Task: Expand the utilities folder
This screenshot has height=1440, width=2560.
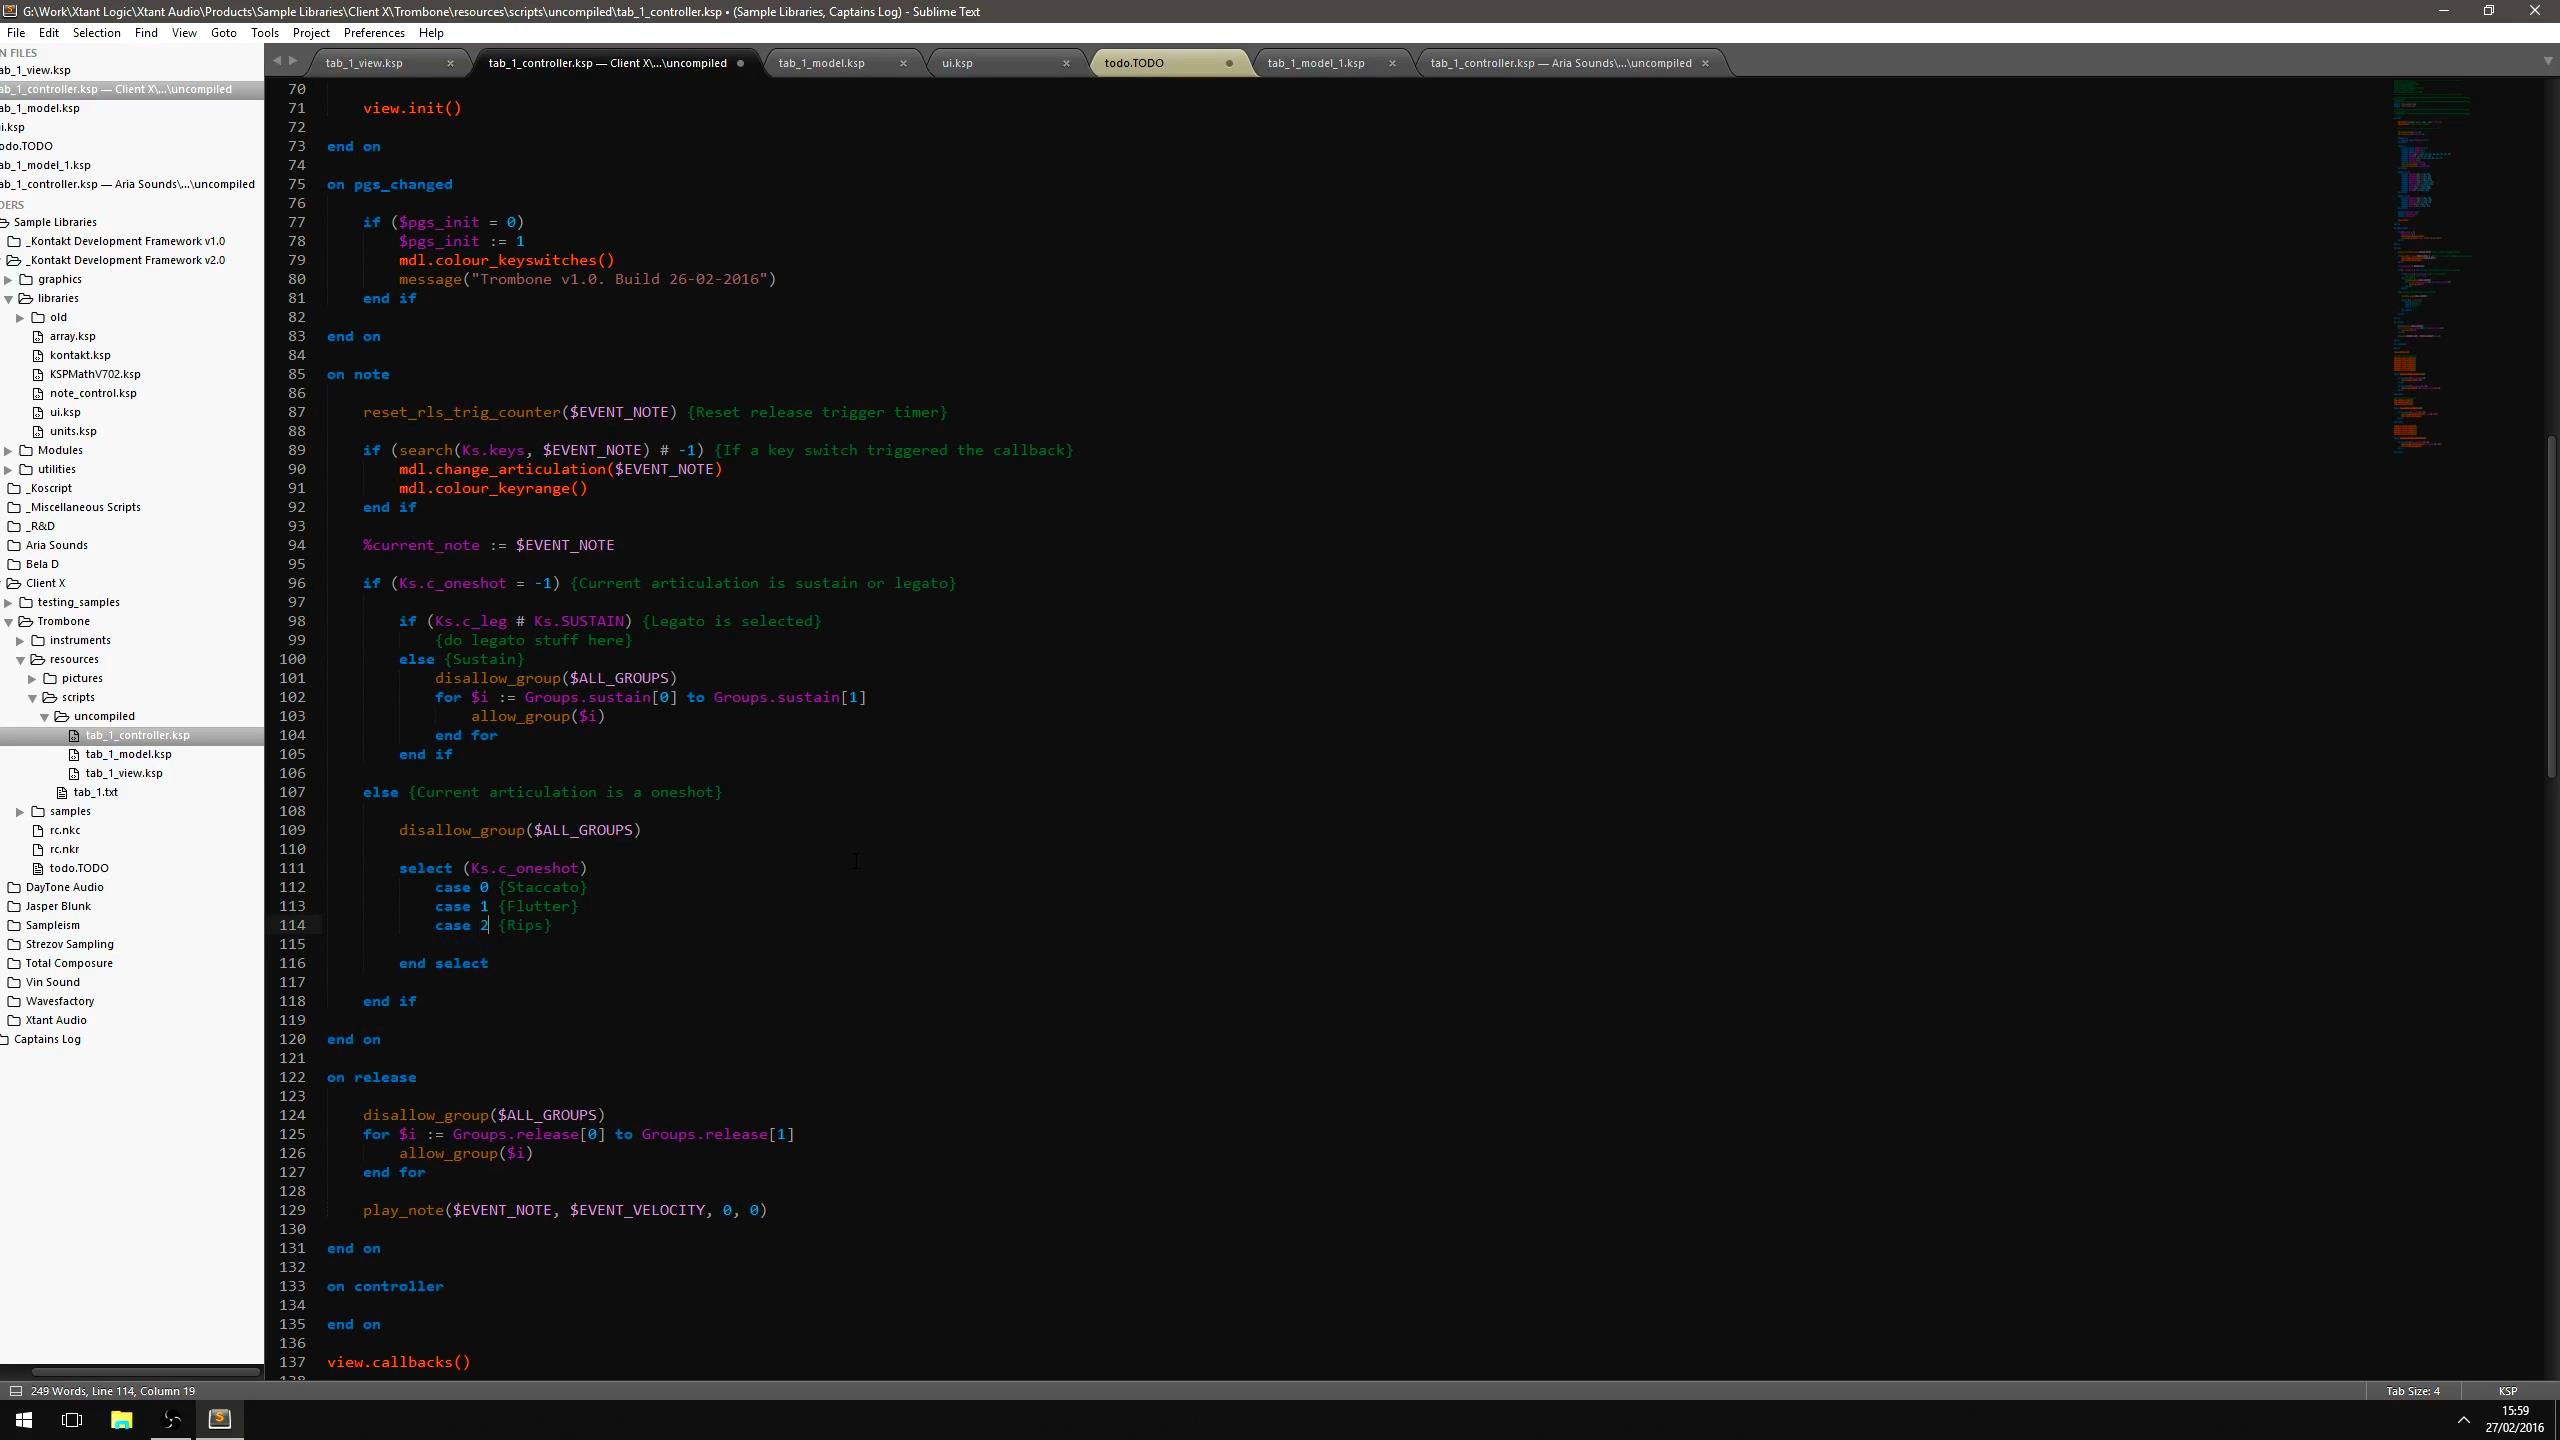Action: click(8, 470)
